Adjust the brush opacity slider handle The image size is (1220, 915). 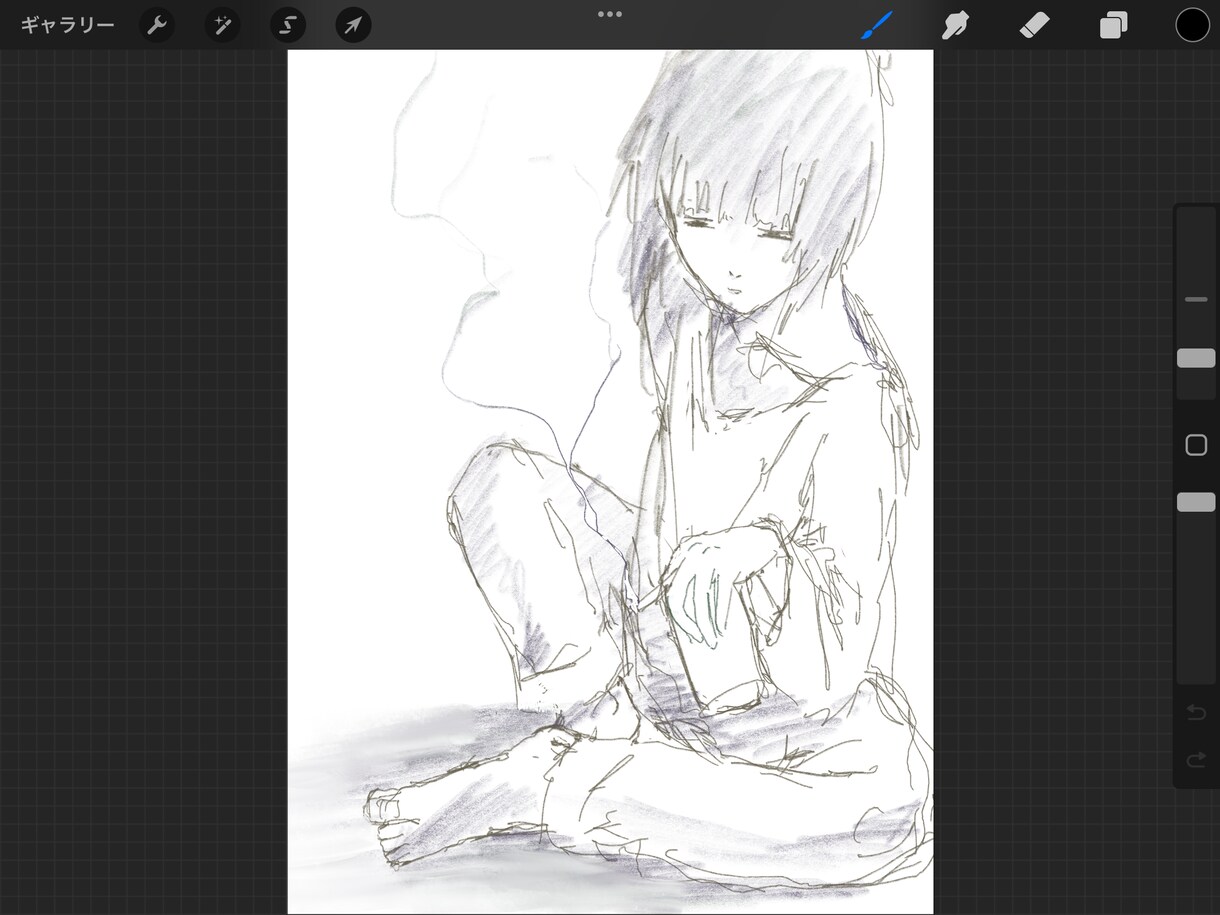[1196, 502]
